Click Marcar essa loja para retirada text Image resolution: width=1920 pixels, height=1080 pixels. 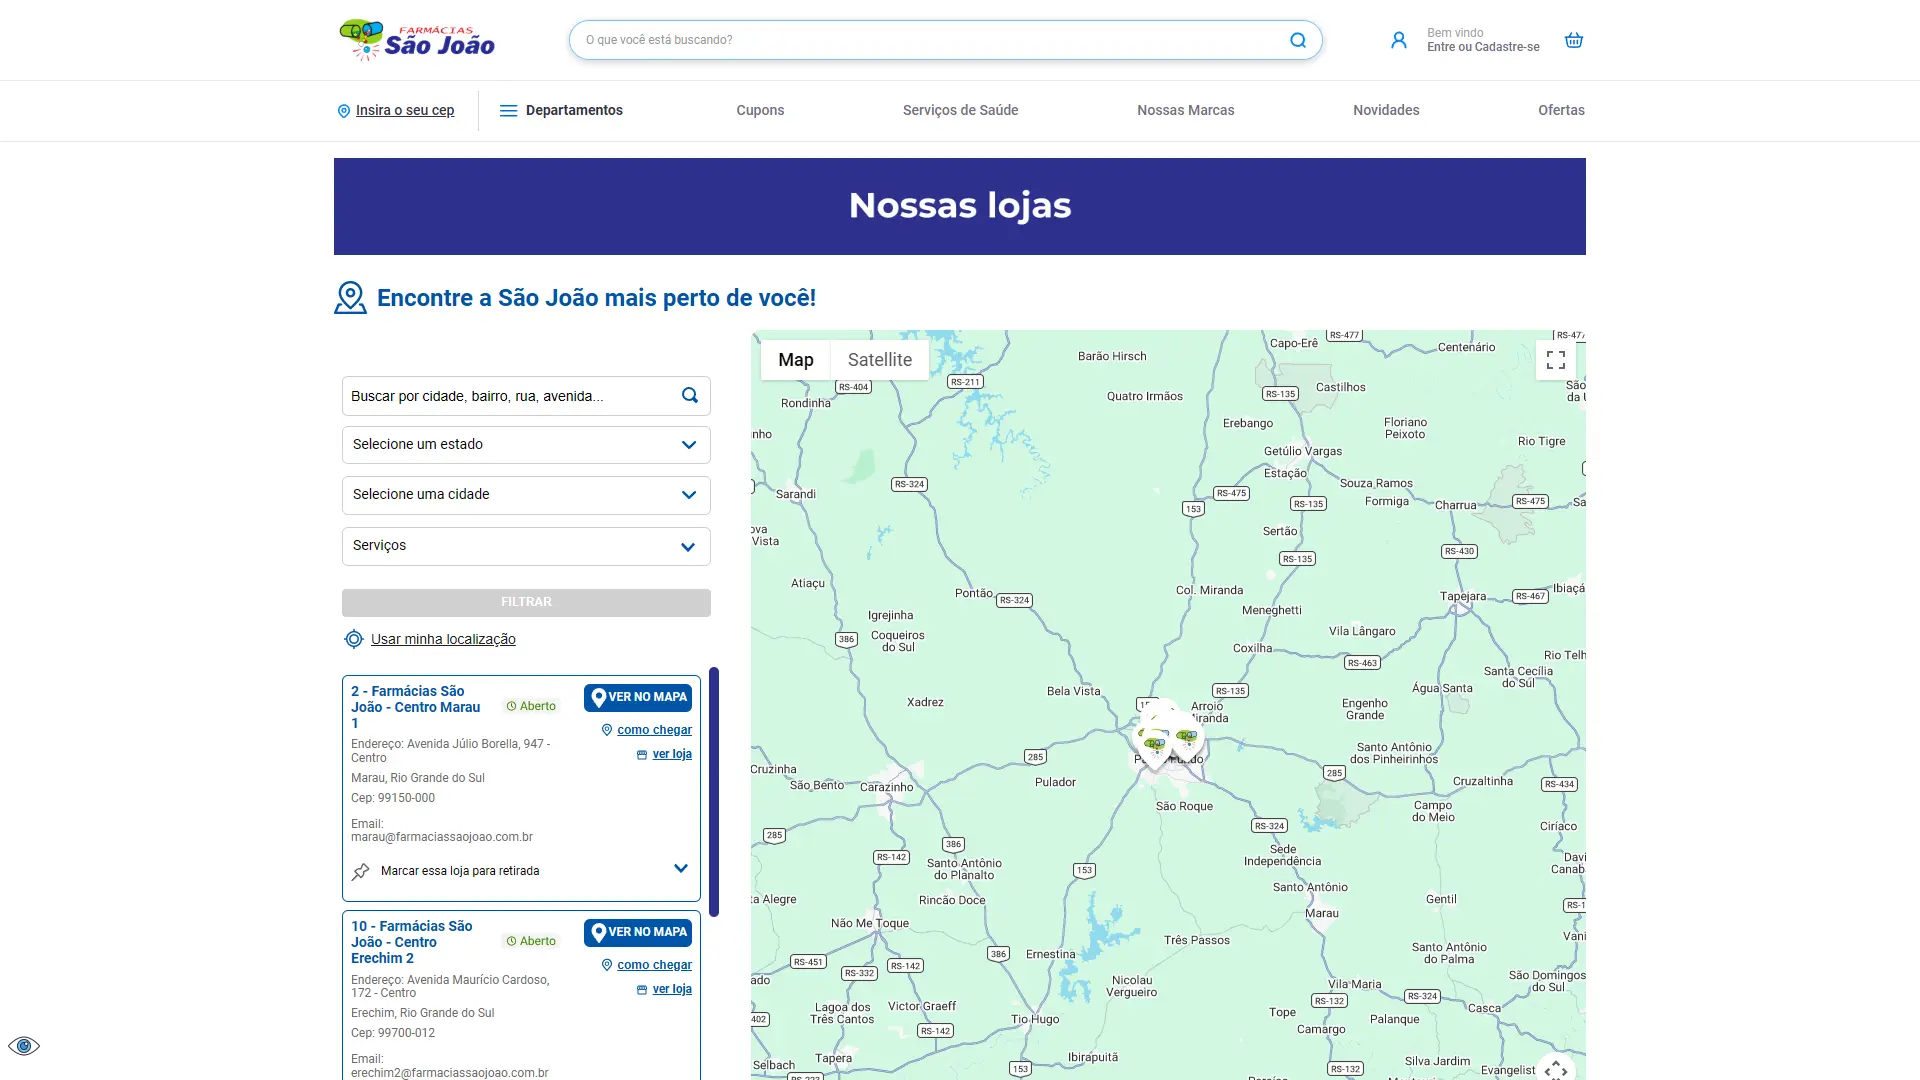[460, 871]
